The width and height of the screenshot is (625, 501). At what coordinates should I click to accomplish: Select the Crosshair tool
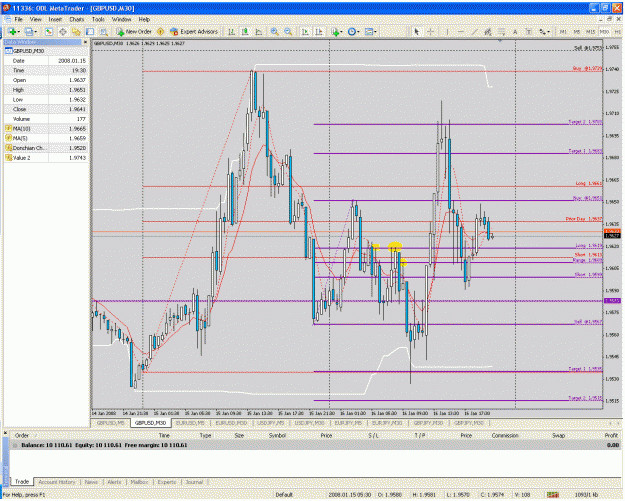pyautogui.click(x=430, y=31)
